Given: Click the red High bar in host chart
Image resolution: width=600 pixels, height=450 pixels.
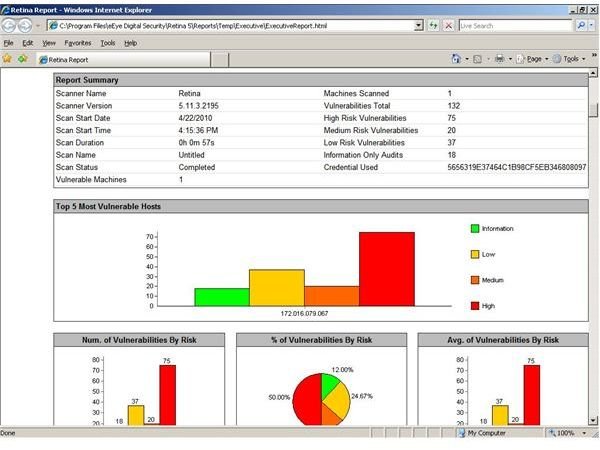Looking at the screenshot, I should pos(387,269).
